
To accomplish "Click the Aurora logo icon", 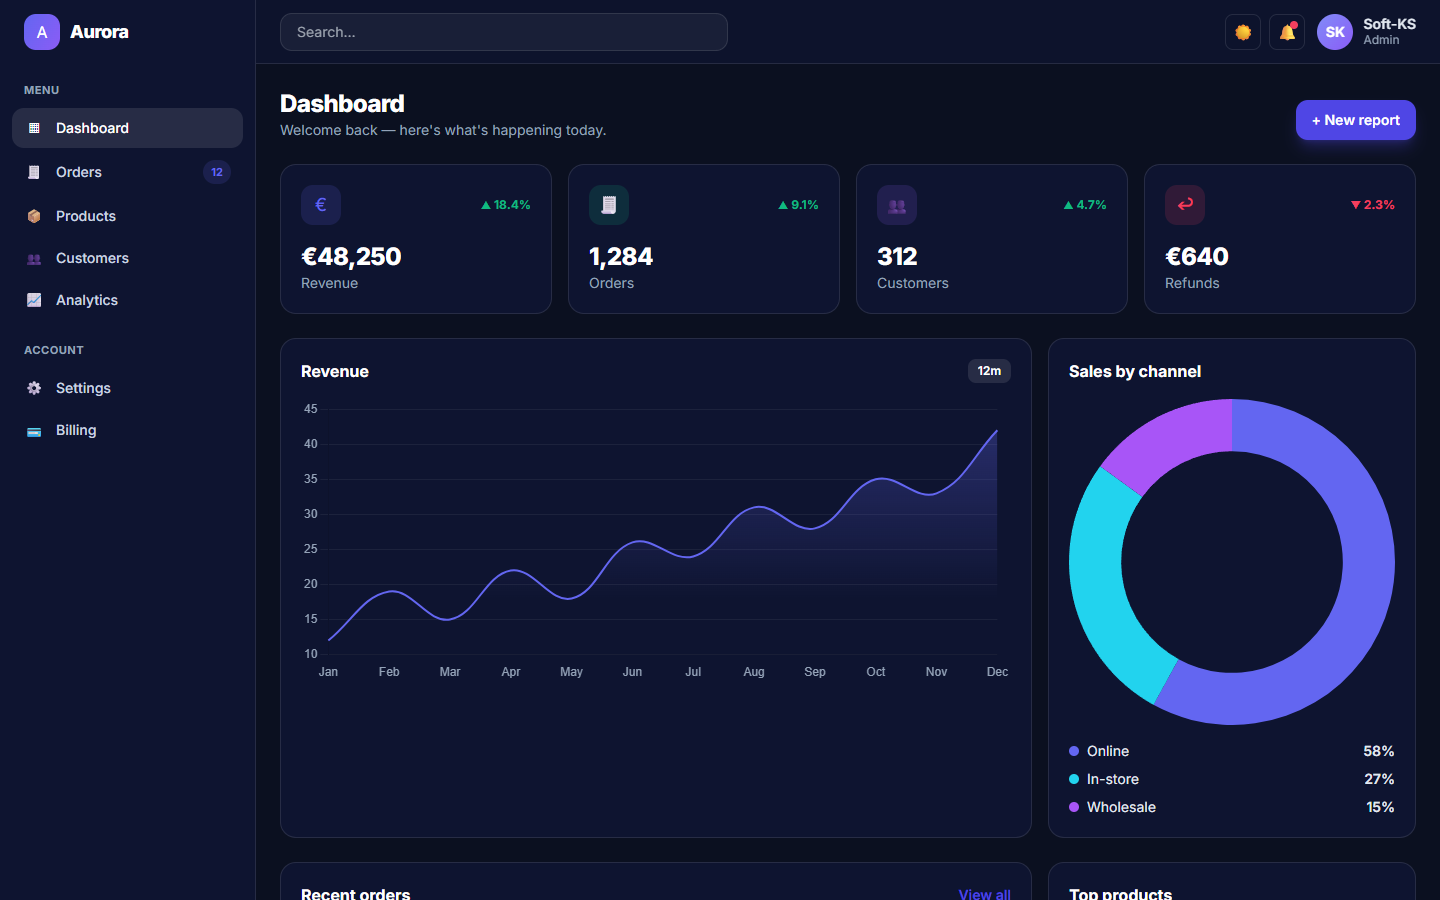I will coord(42,32).
